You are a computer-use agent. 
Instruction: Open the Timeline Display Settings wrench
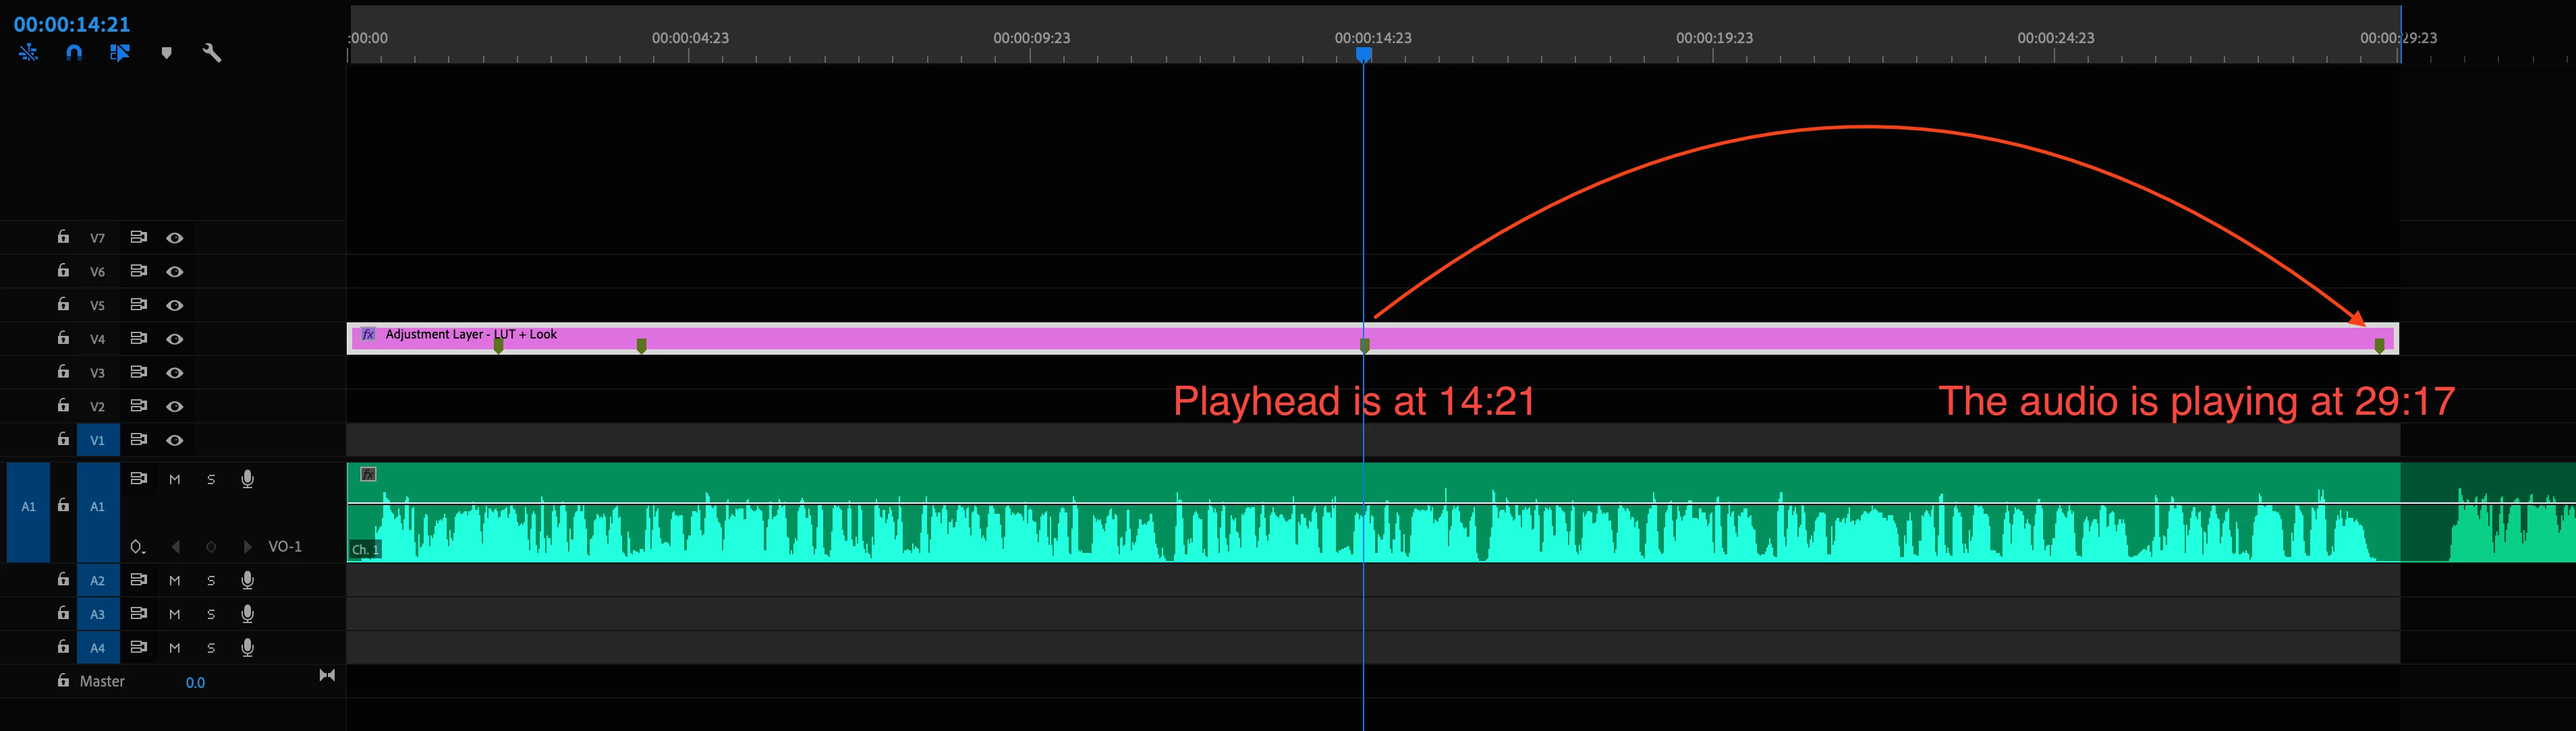[212, 53]
